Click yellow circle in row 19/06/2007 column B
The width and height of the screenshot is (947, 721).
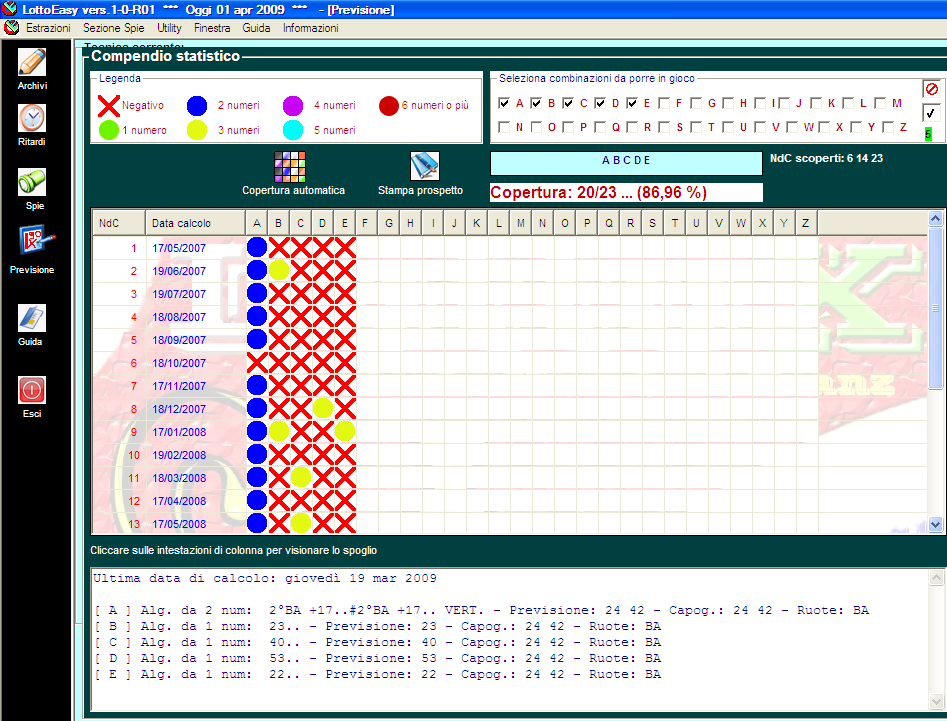278,271
